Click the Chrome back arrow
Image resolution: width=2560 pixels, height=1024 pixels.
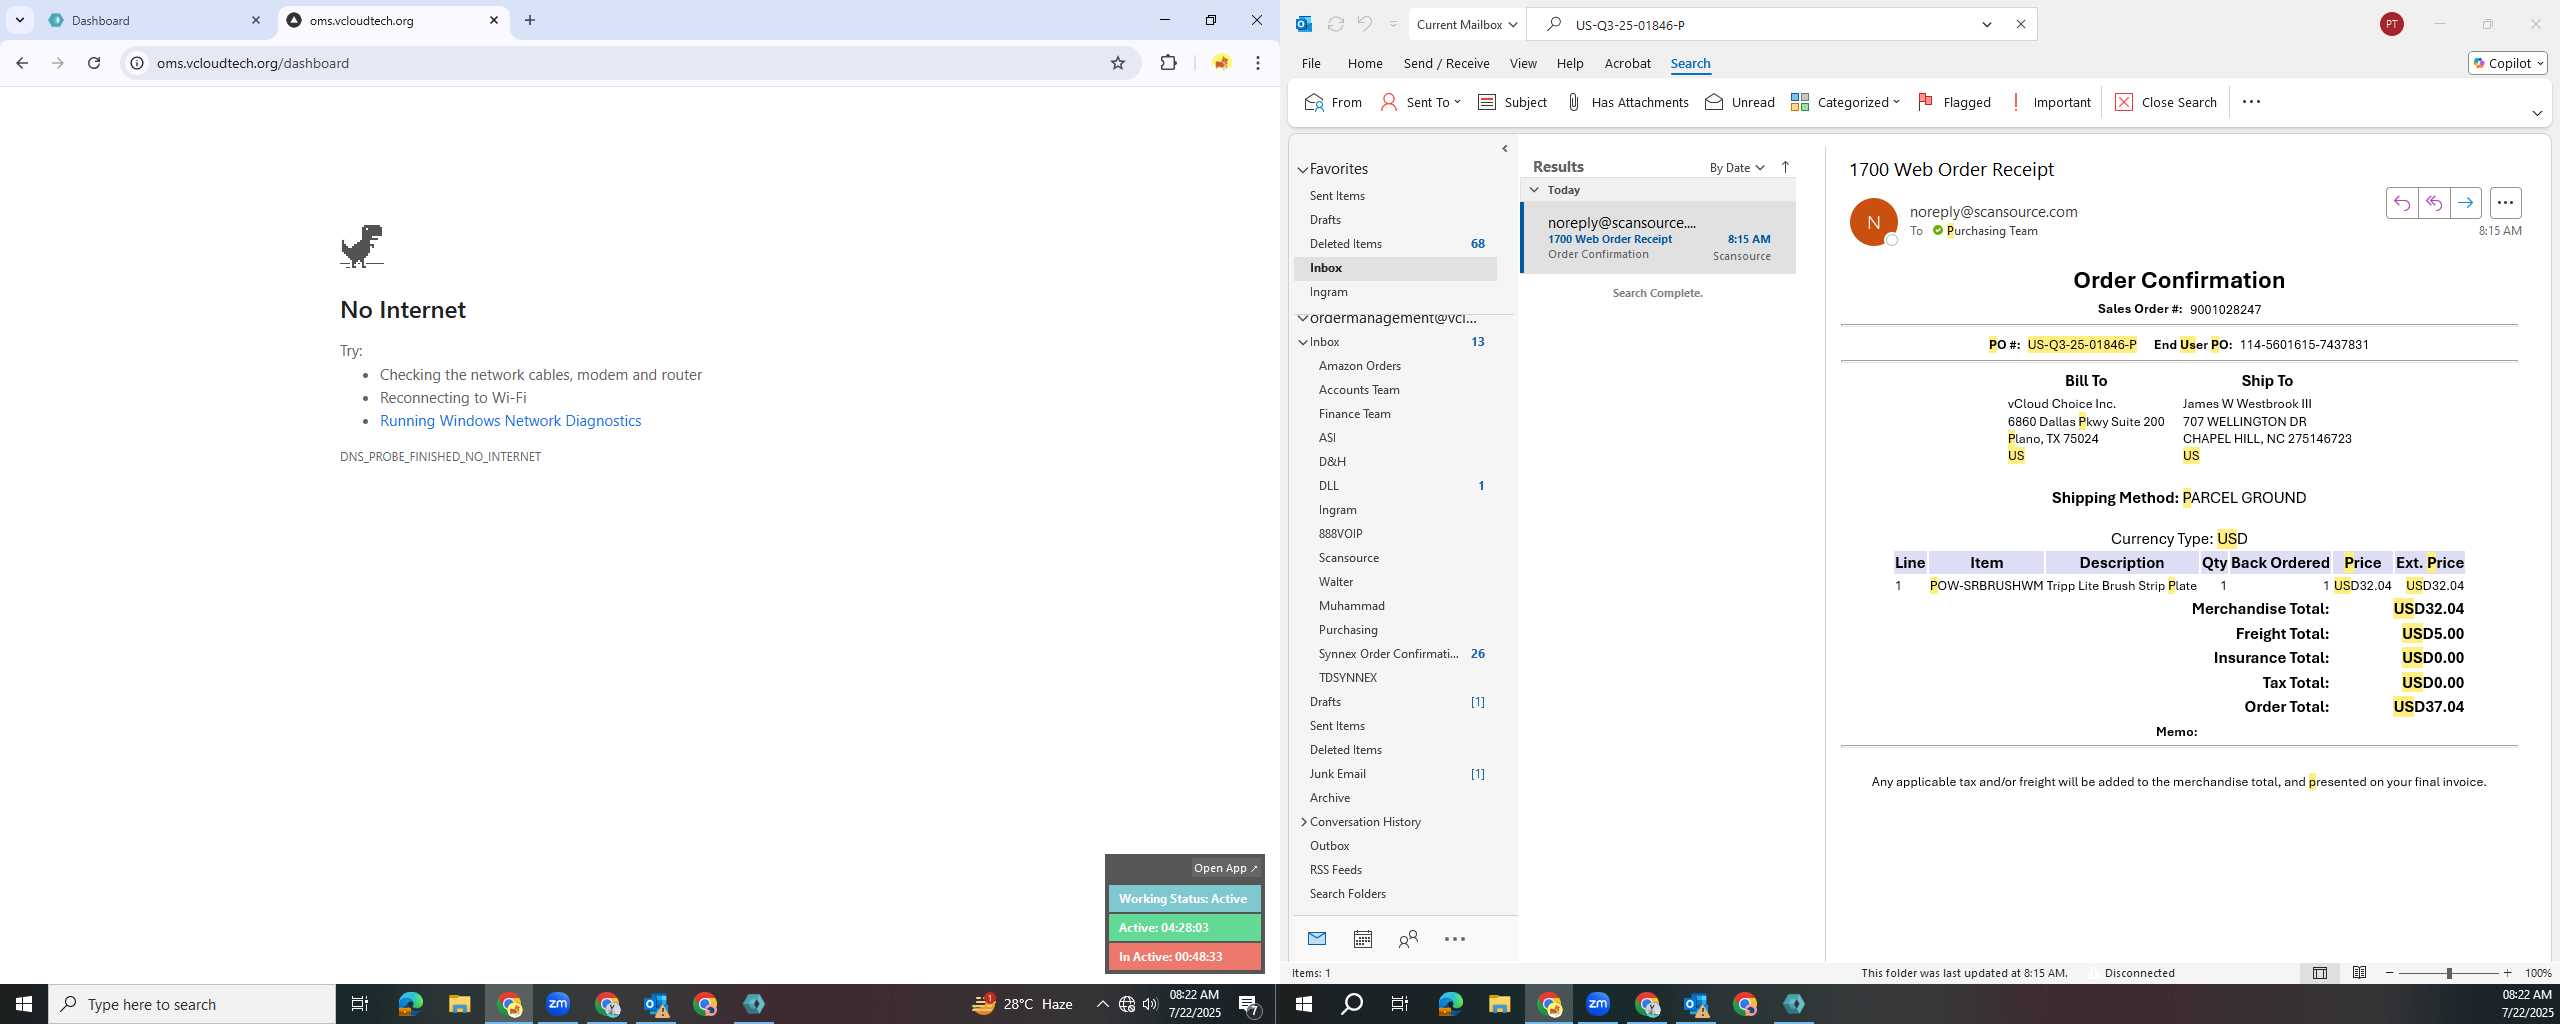click(x=22, y=63)
